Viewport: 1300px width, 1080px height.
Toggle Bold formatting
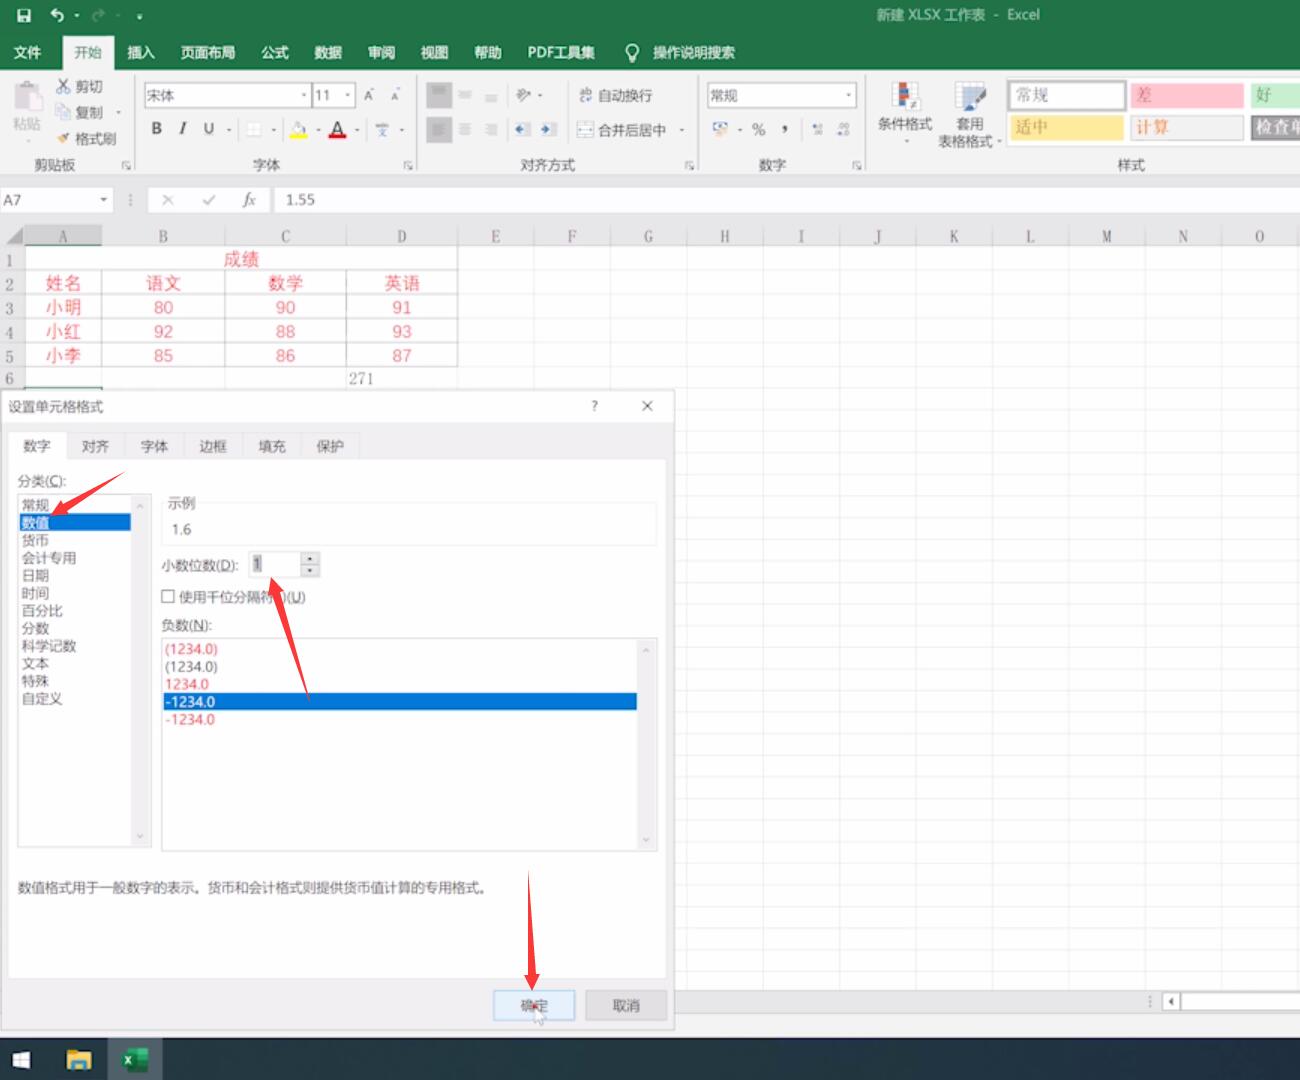tap(157, 128)
